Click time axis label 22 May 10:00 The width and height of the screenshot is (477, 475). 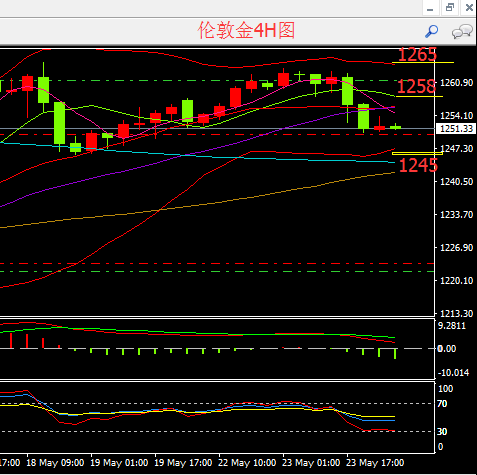click(247, 463)
